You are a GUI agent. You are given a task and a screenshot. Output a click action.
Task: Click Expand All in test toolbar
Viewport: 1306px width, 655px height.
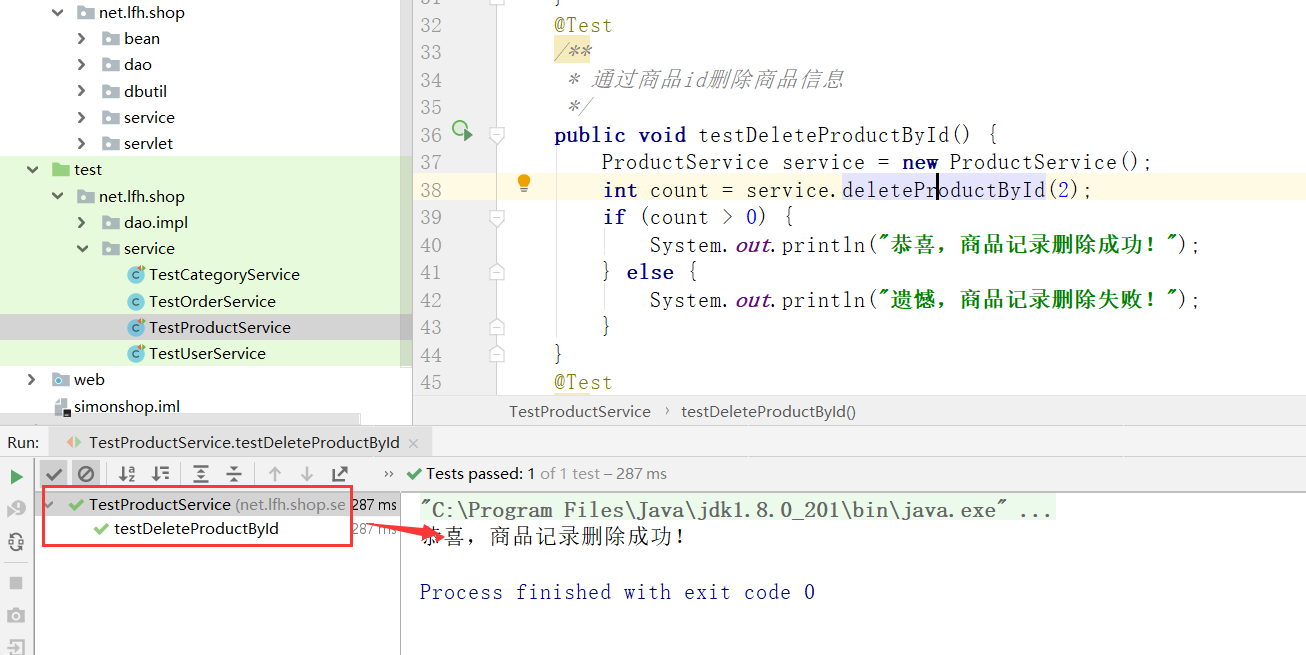coord(201,473)
